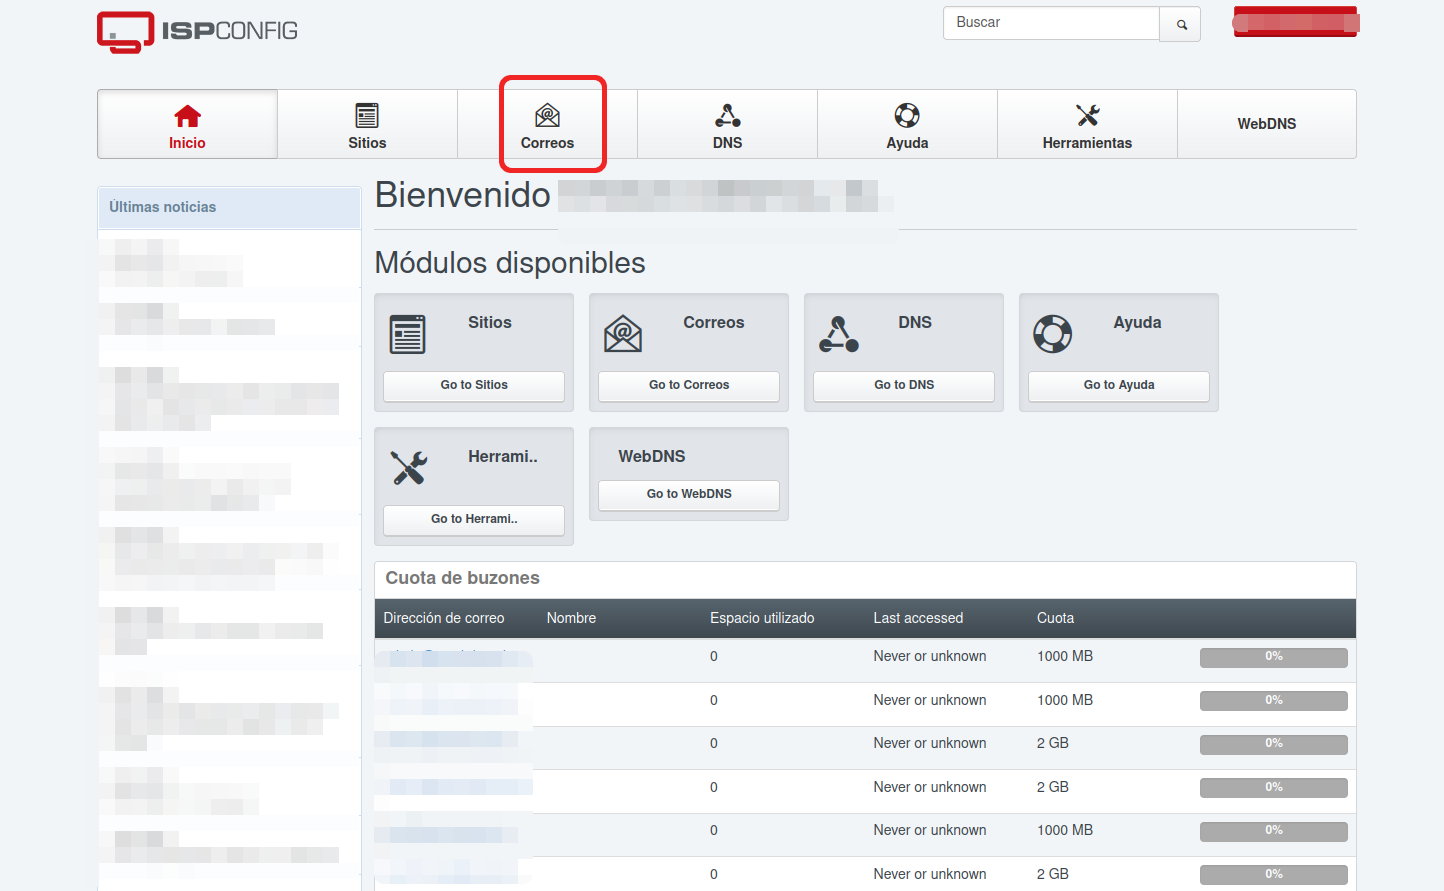1444x891 pixels.
Task: Click the Sitios icon in navigation bar
Action: (367, 115)
